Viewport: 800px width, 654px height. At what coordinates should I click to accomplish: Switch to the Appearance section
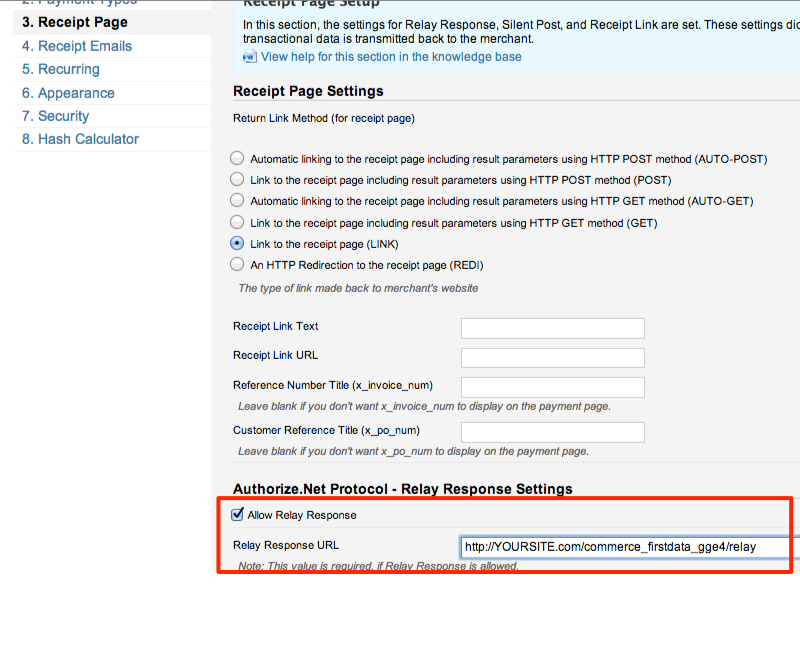pyautogui.click(x=68, y=93)
